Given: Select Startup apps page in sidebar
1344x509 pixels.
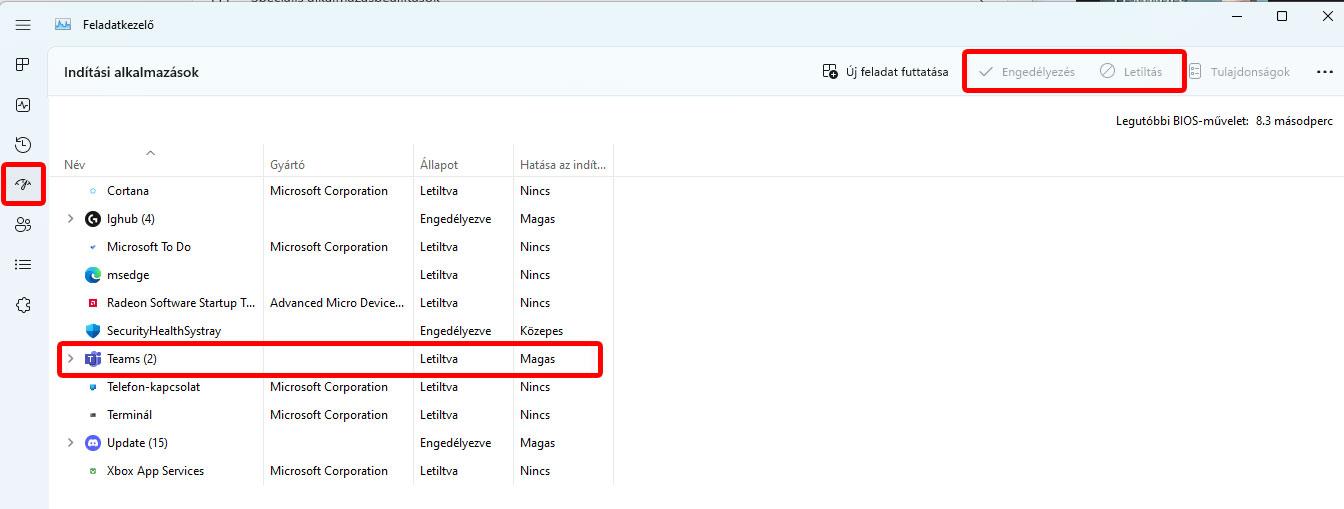Looking at the screenshot, I should pyautogui.click(x=23, y=185).
